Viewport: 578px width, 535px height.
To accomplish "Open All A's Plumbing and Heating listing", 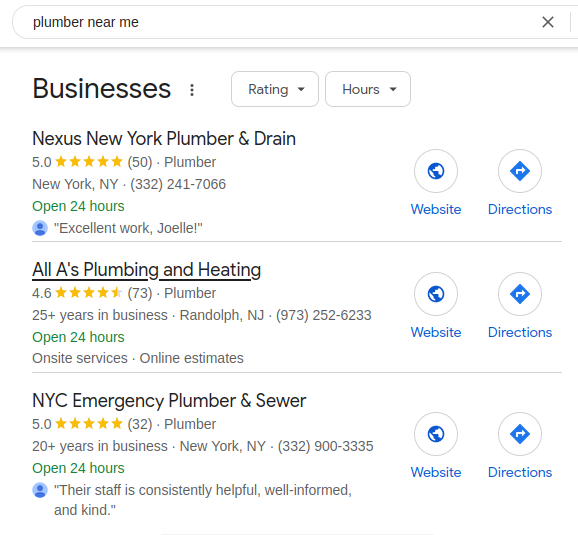I will click(146, 270).
